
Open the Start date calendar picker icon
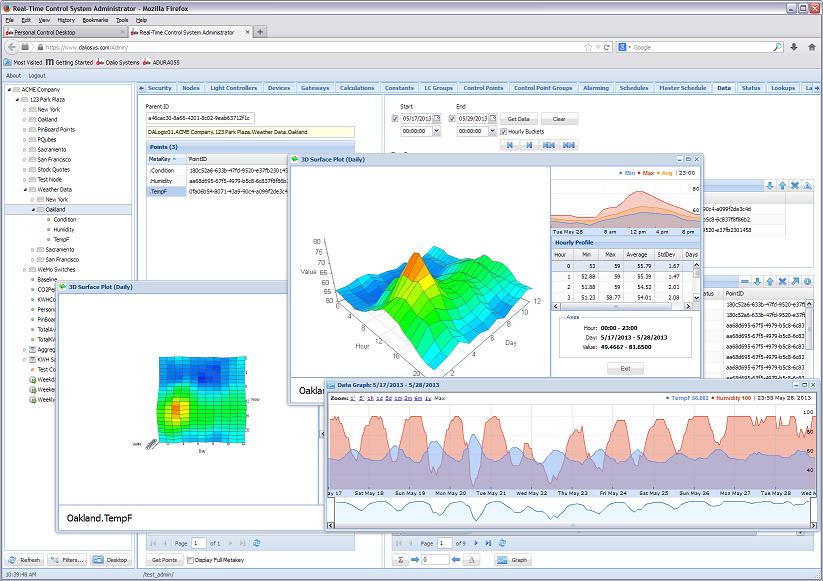[437, 118]
